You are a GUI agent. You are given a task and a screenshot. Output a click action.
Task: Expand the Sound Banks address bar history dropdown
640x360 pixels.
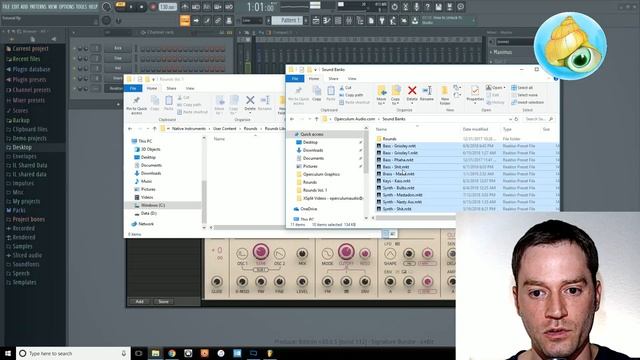click(x=510, y=119)
